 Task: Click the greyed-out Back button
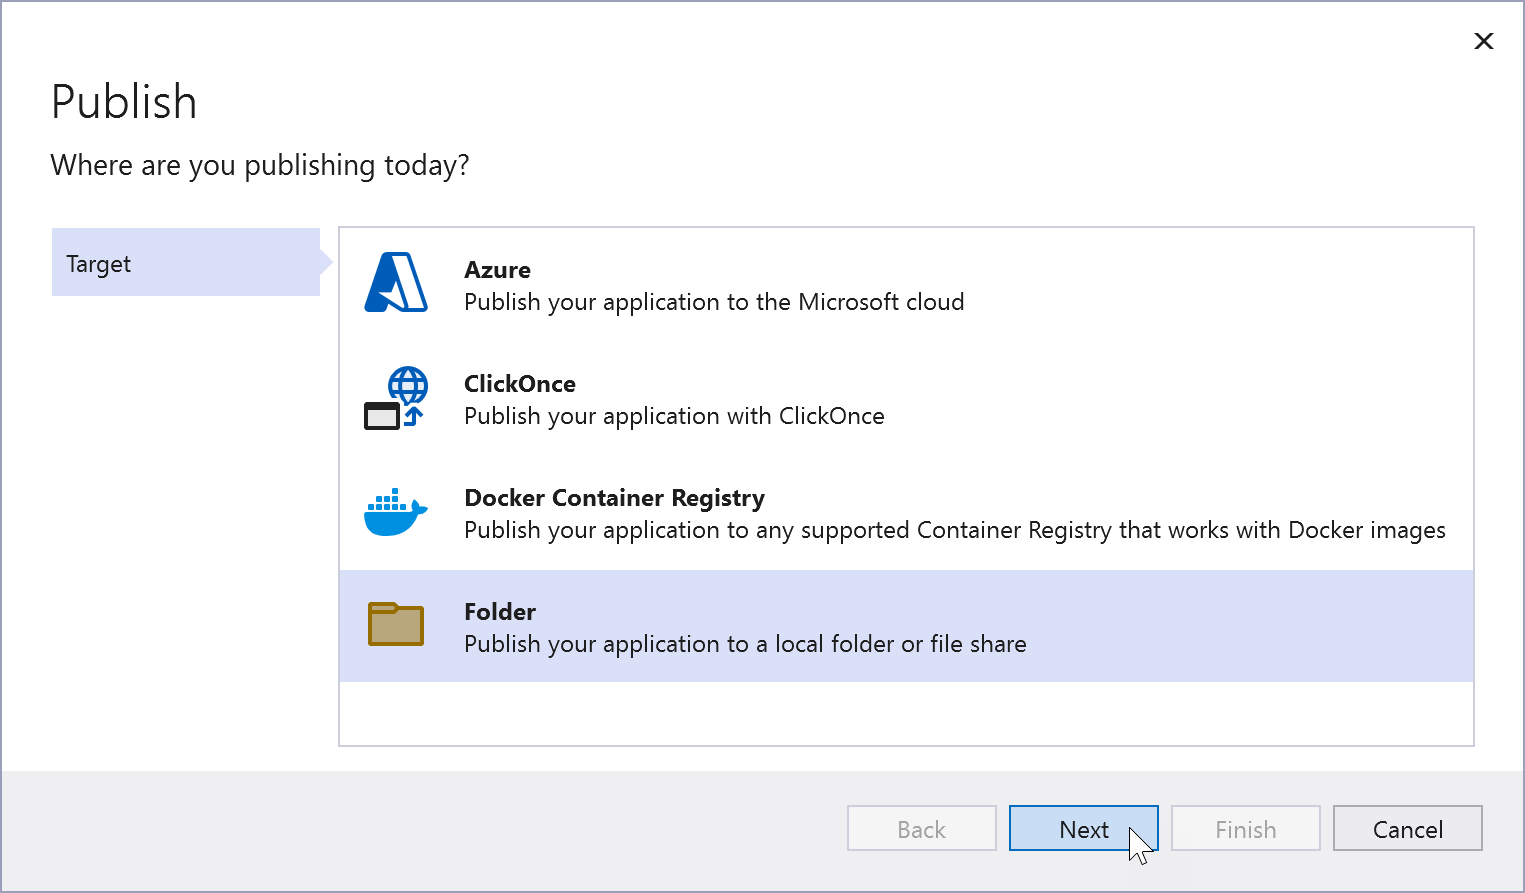click(x=921, y=829)
